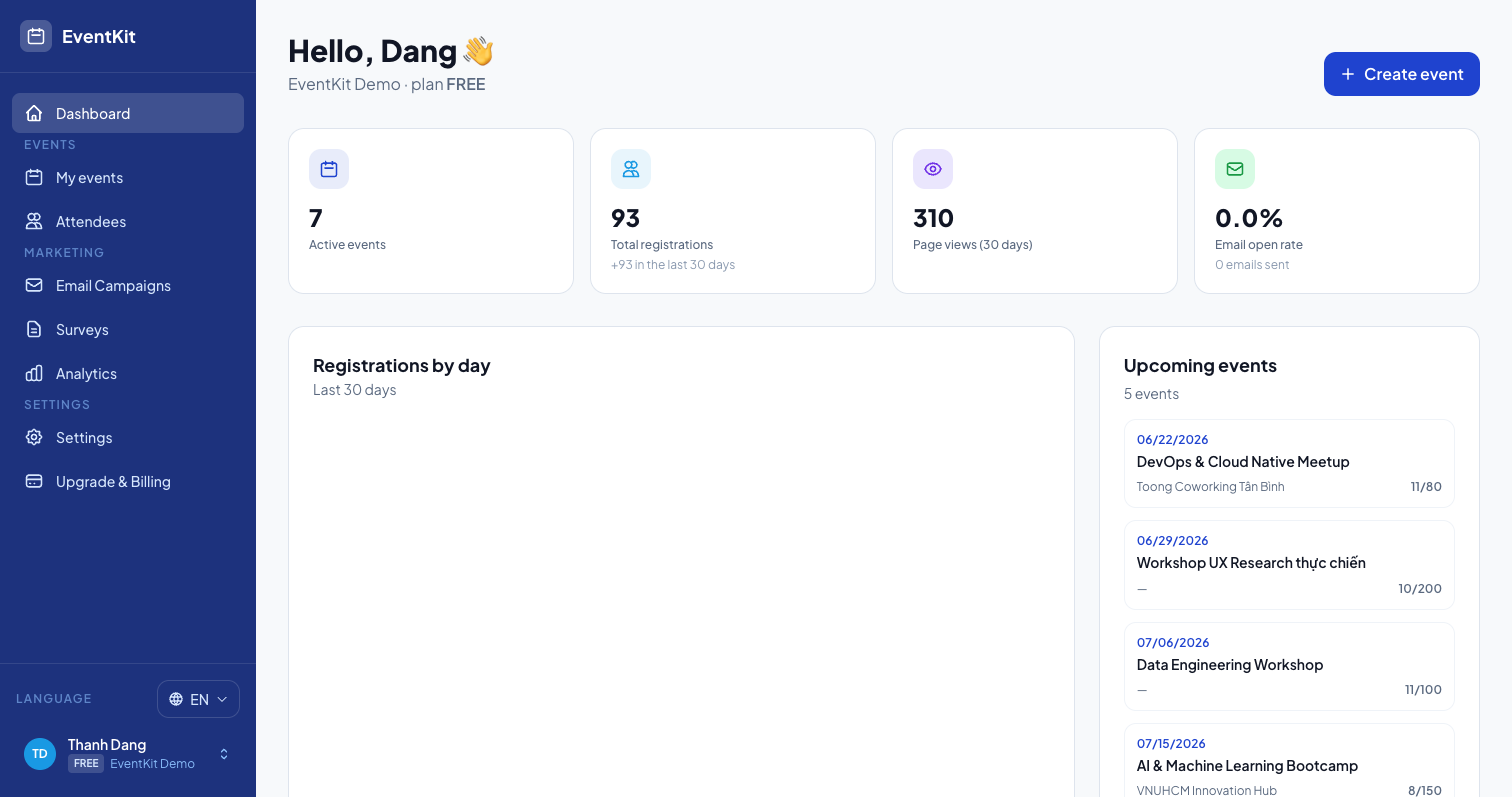Click the My events calendar icon
Viewport: 1512px width, 797px height.
[x=34, y=177]
